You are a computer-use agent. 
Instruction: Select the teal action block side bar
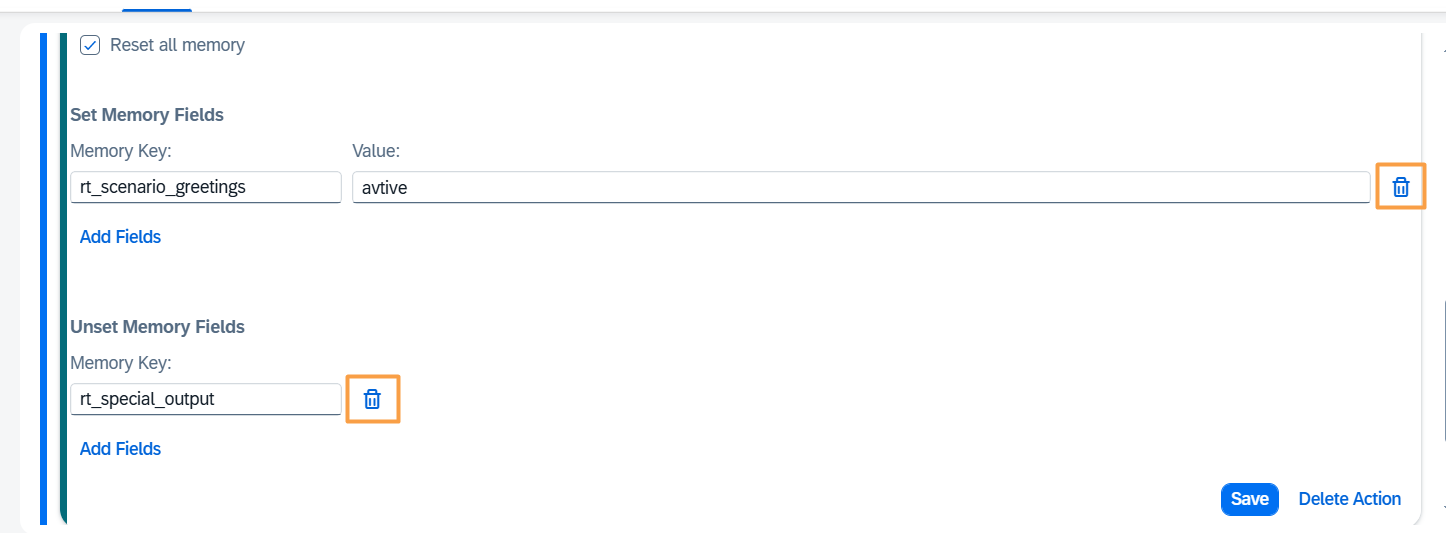(63, 278)
